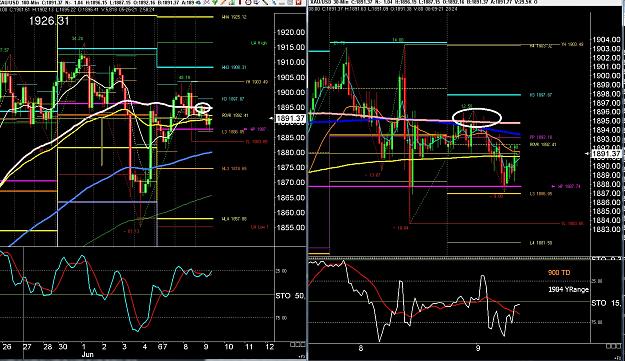The width and height of the screenshot is (625, 361).
Task: Click the ML3 1874.05 level label
Action: (234, 169)
